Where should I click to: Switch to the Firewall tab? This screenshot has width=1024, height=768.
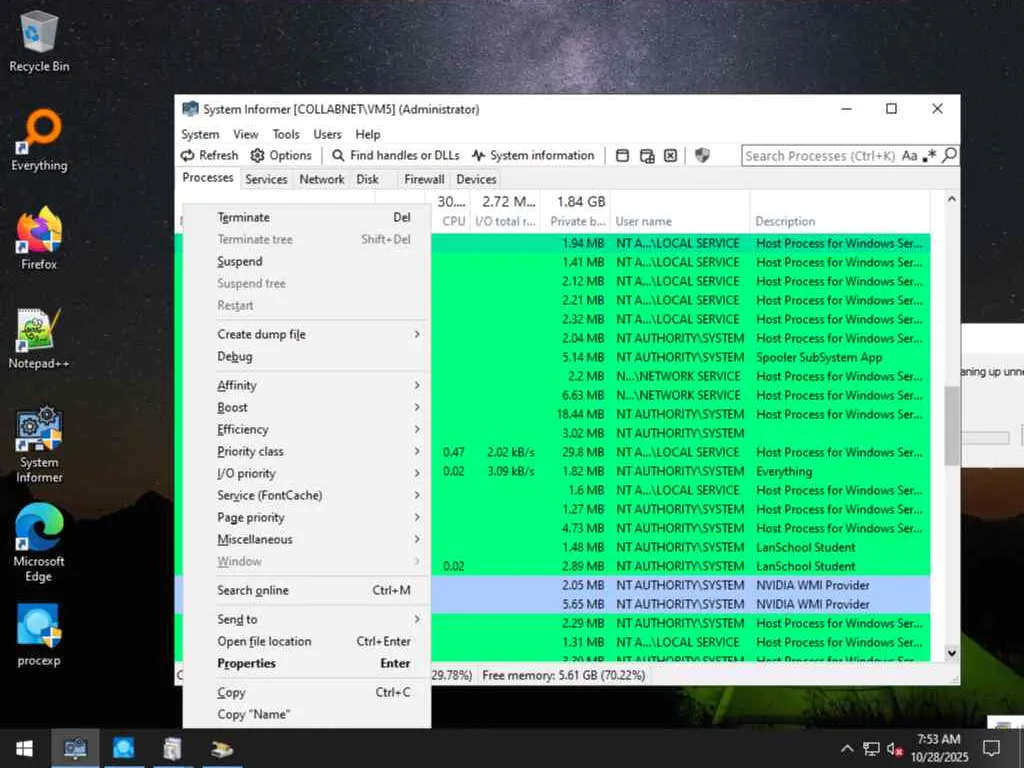[x=424, y=179]
